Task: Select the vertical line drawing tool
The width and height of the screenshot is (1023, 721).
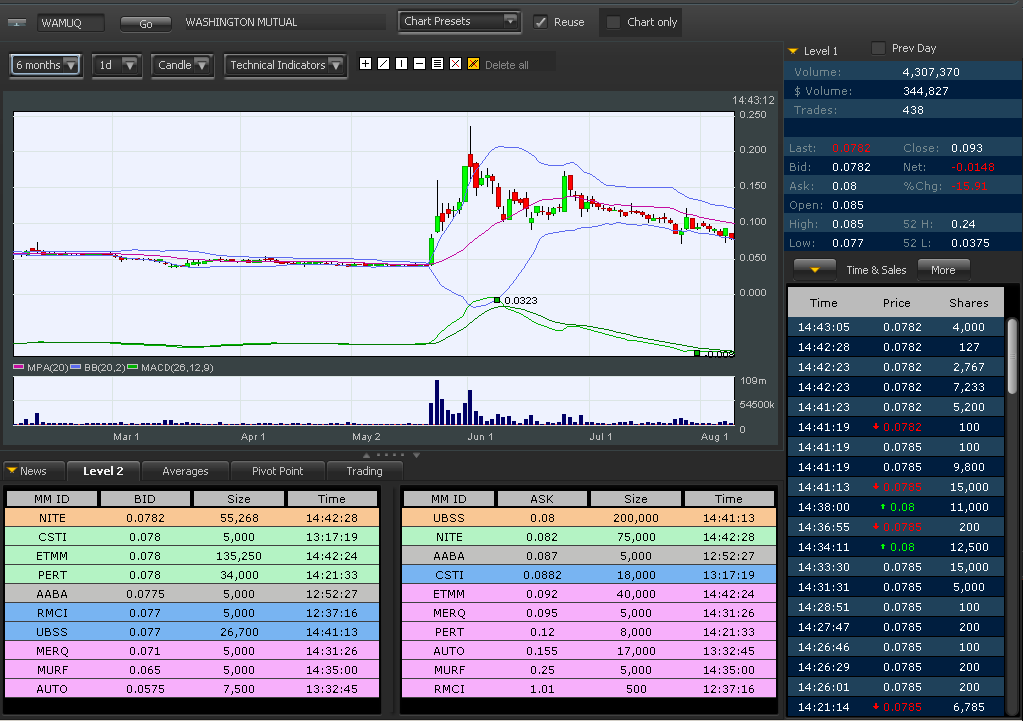Action: [401, 64]
